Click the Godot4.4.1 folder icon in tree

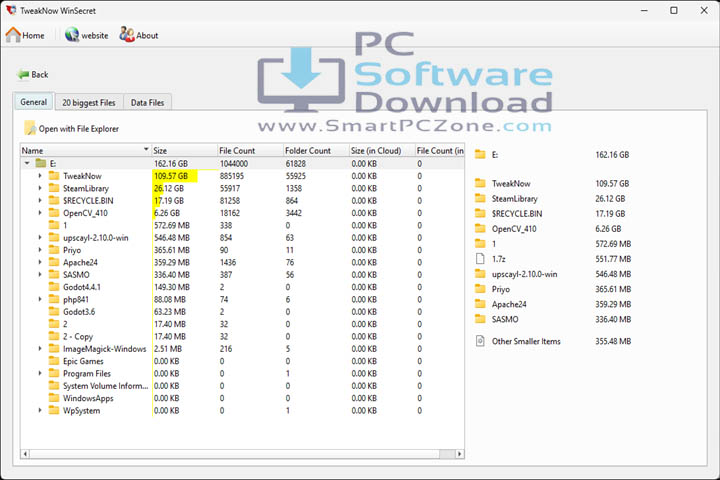point(54,287)
